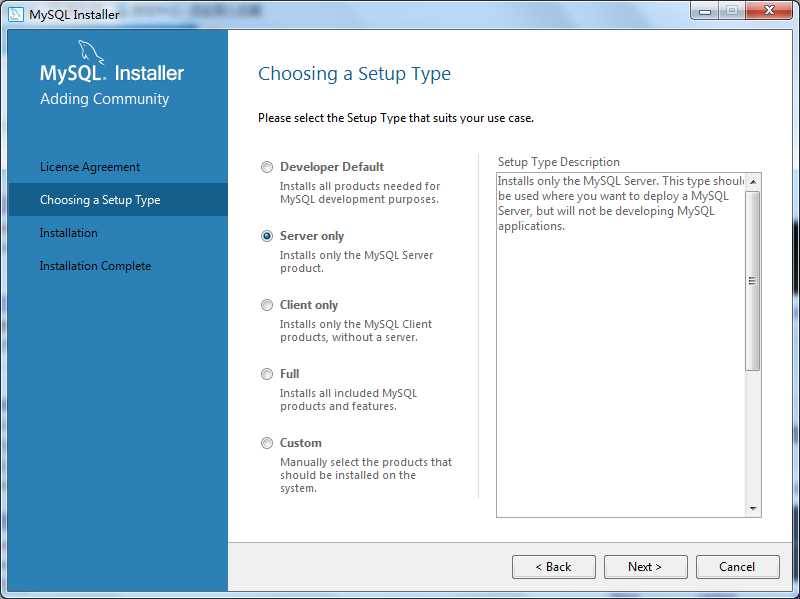Close the MySQL Installer window
This screenshot has height=599, width=800.
(x=769, y=11)
